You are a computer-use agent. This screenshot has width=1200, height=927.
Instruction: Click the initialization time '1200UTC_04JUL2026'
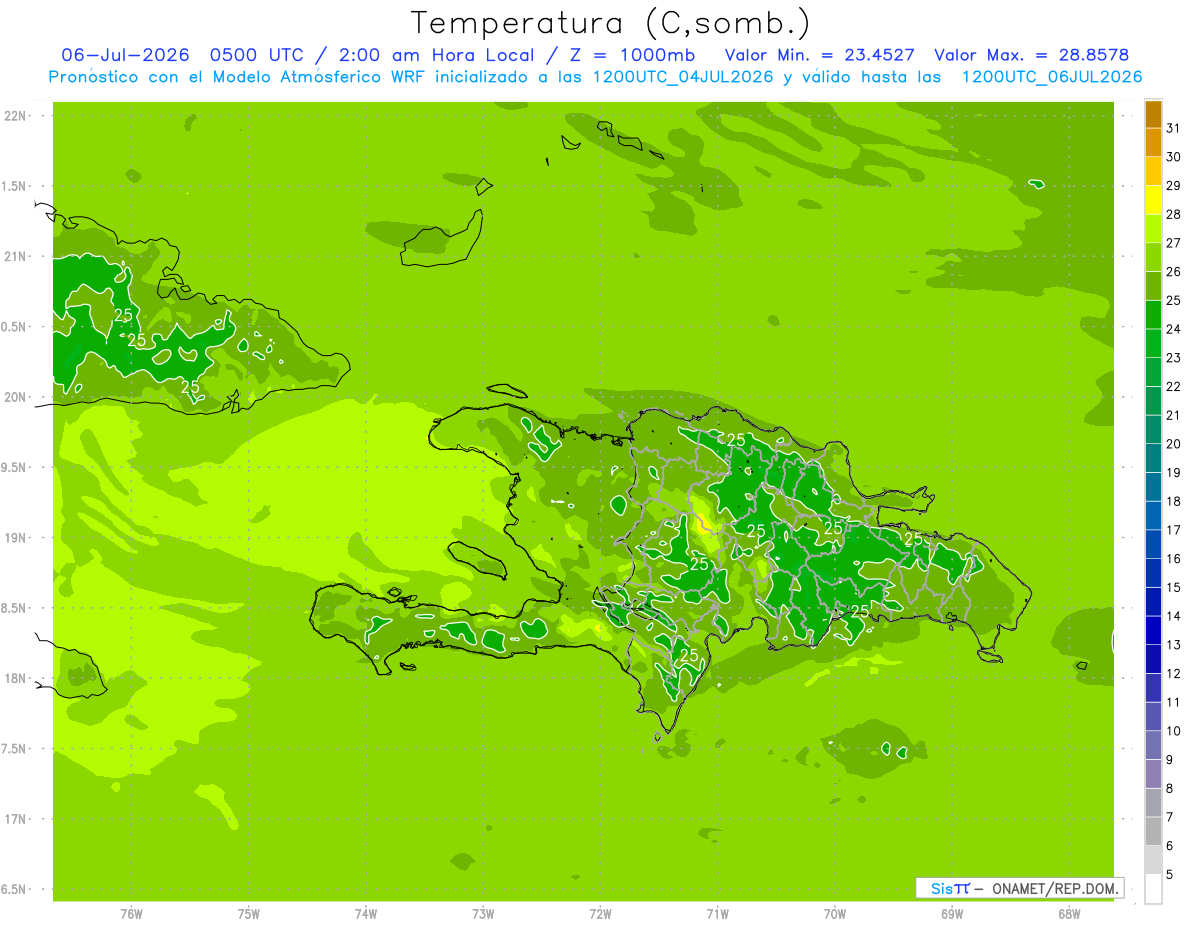click(683, 77)
